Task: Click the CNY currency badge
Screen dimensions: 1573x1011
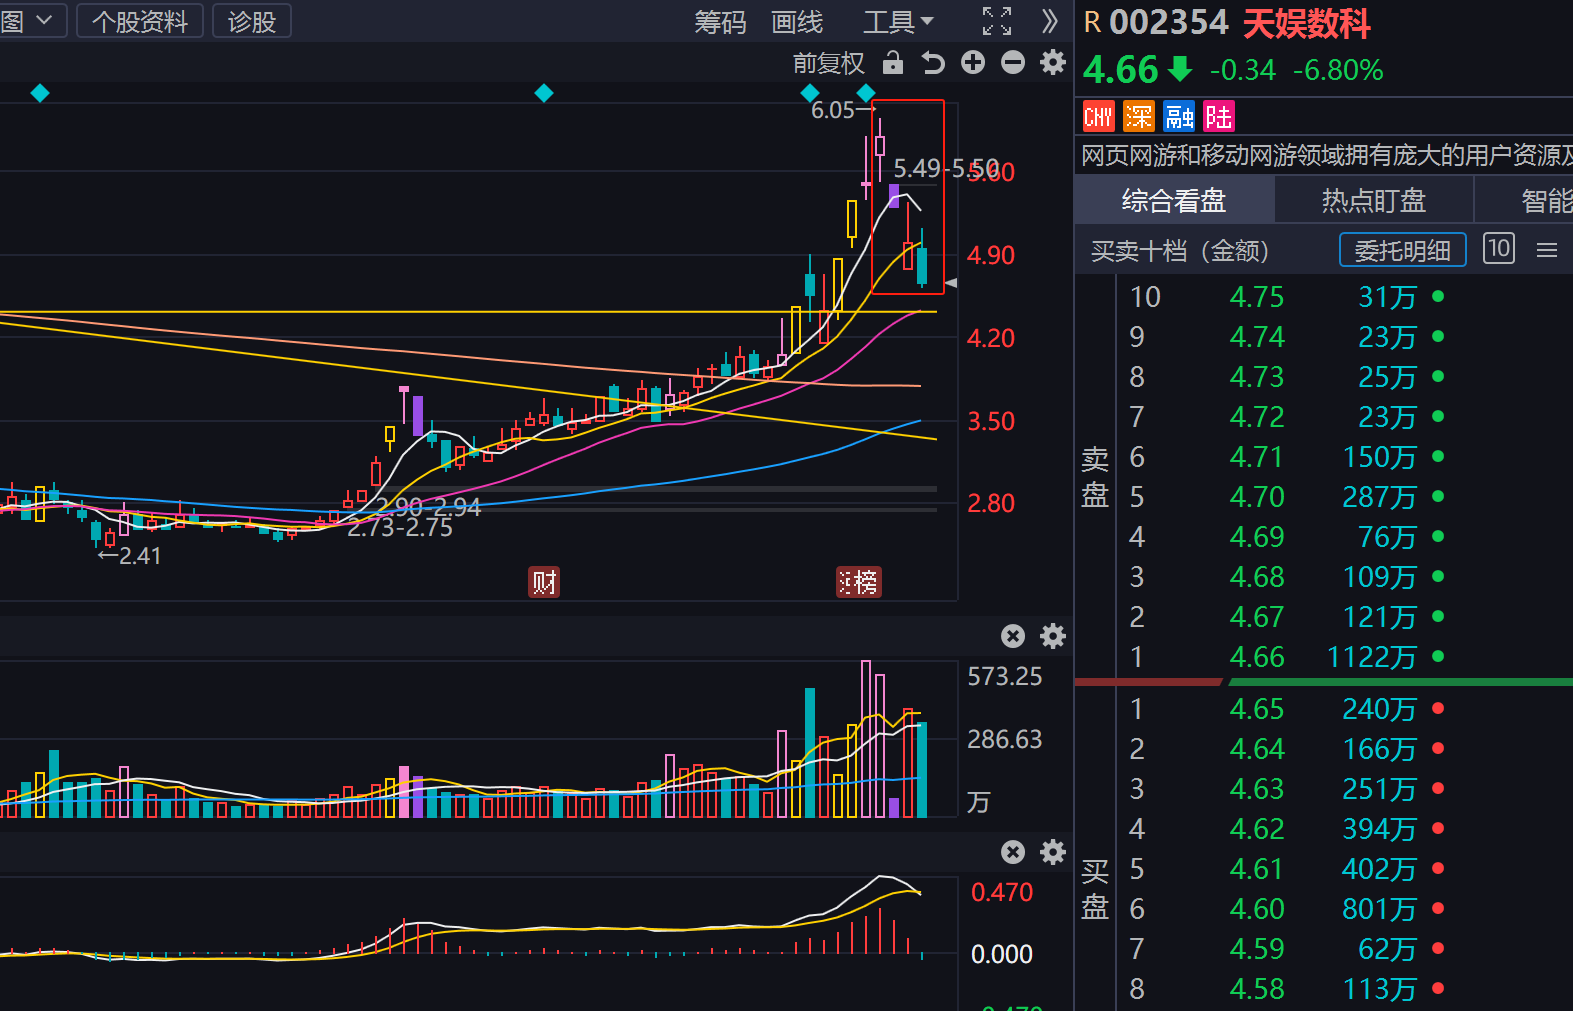Action: coord(1099,117)
